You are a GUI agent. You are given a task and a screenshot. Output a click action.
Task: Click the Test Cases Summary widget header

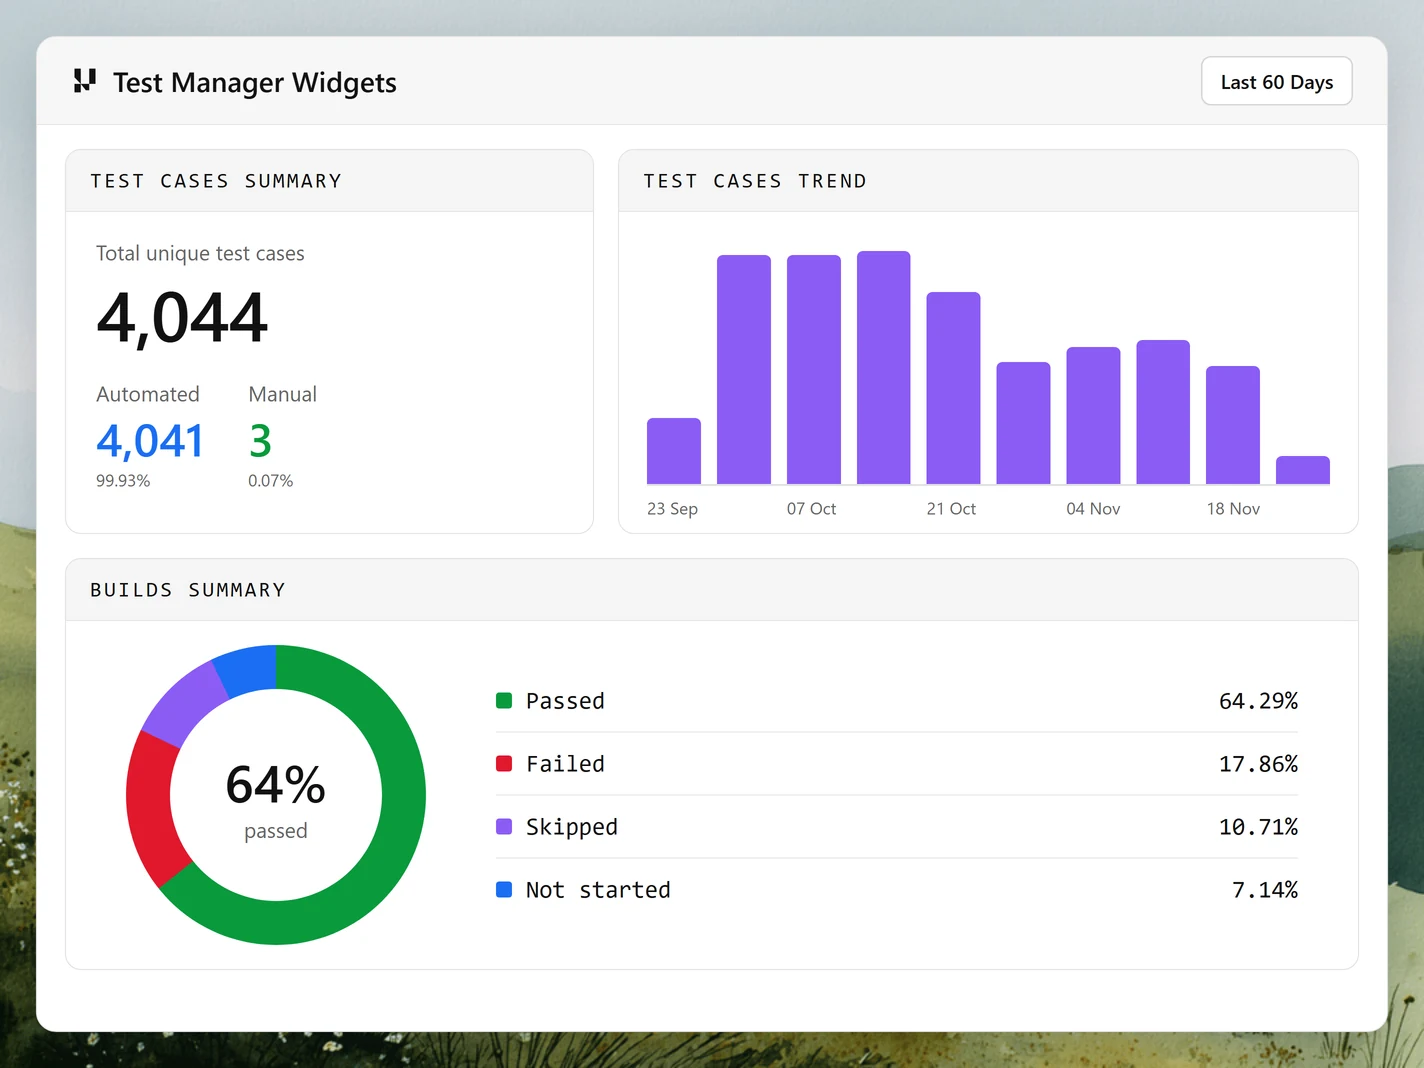point(329,181)
